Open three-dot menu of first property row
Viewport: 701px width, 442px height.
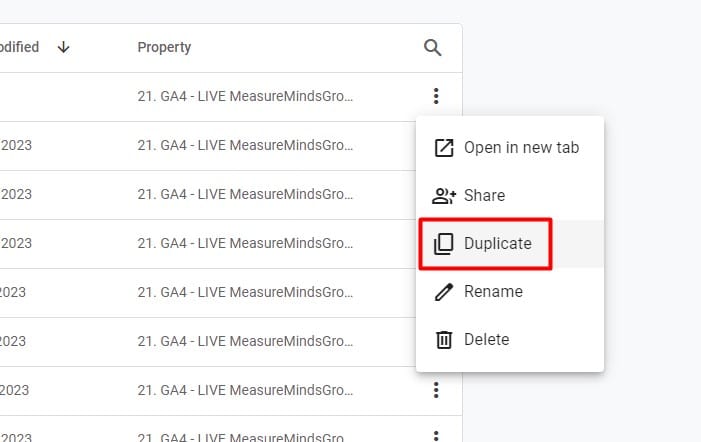click(x=436, y=96)
